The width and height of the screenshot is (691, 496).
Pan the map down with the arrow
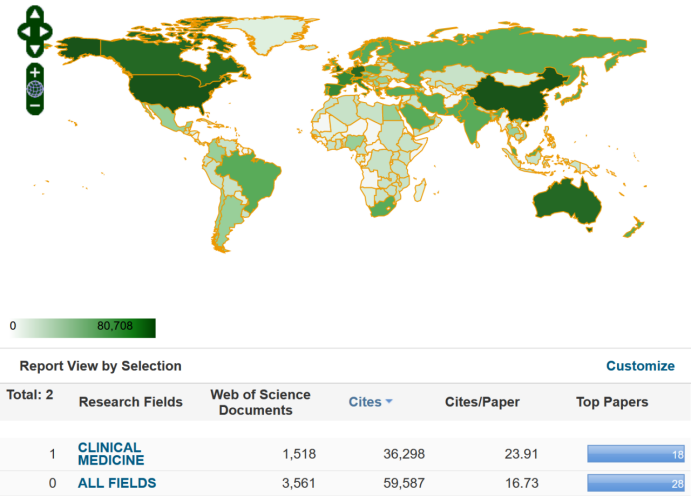pyautogui.click(x=35, y=48)
